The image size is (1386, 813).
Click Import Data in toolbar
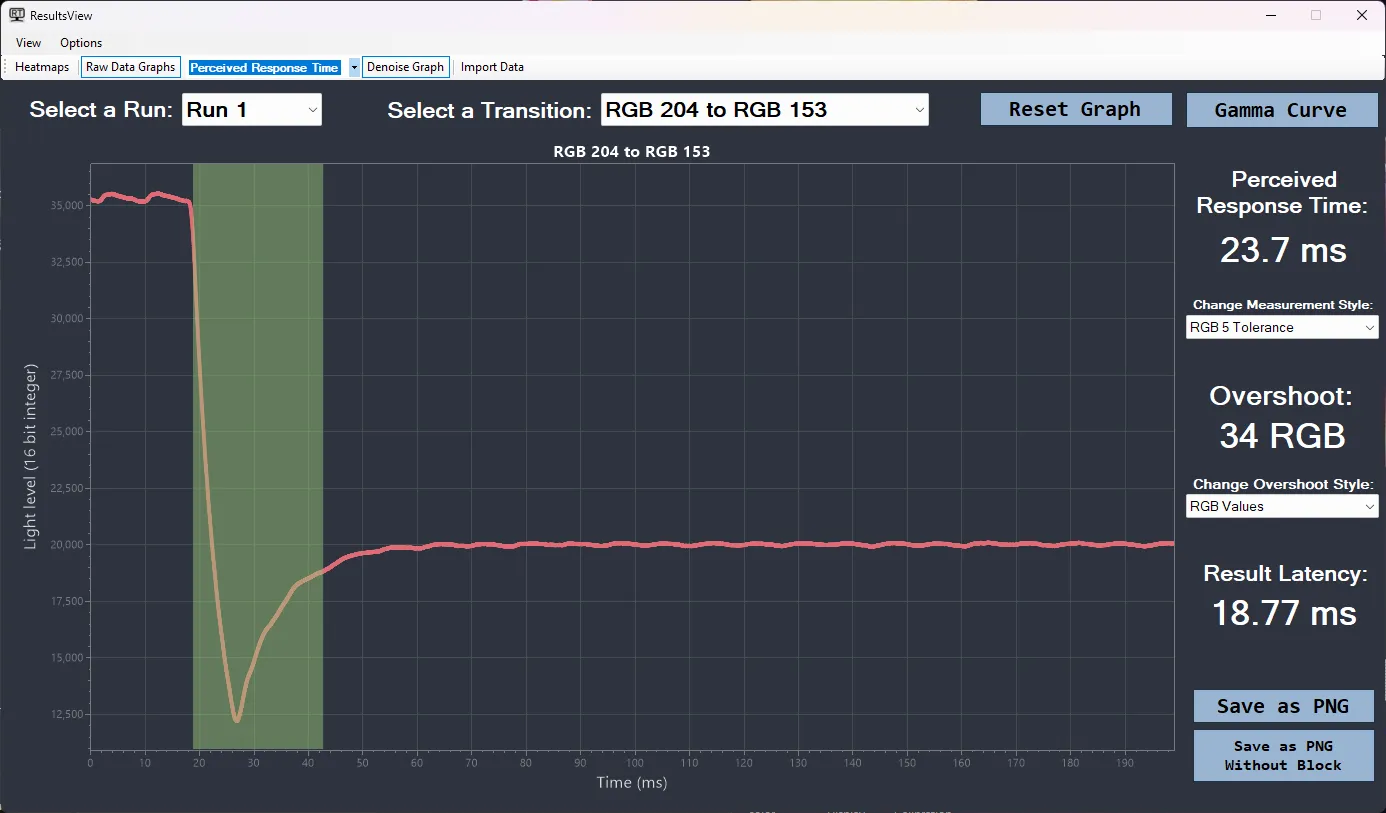click(492, 67)
